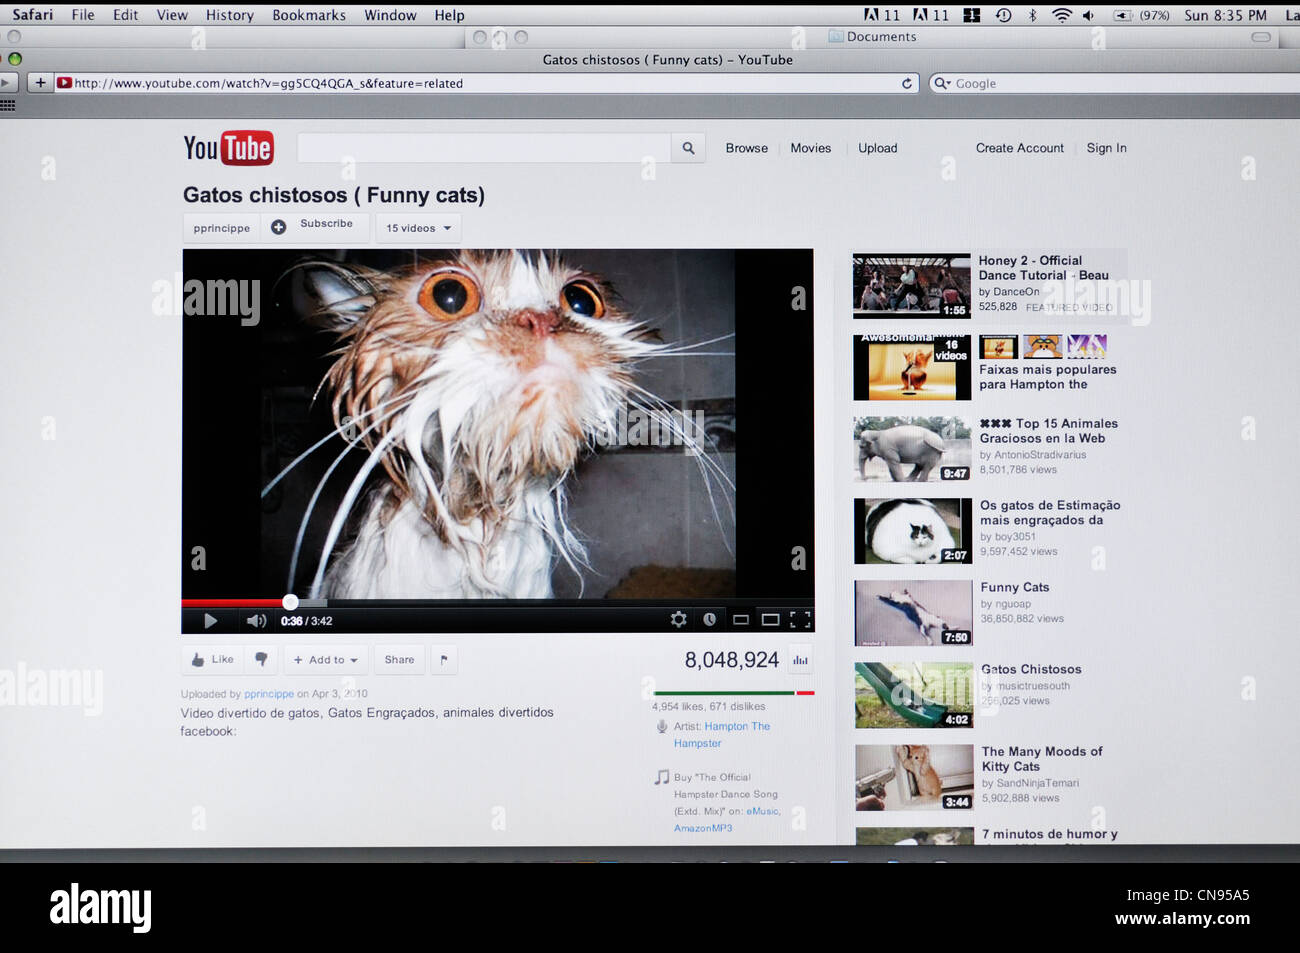
Task: Click the eMusic link
Action: point(763,811)
